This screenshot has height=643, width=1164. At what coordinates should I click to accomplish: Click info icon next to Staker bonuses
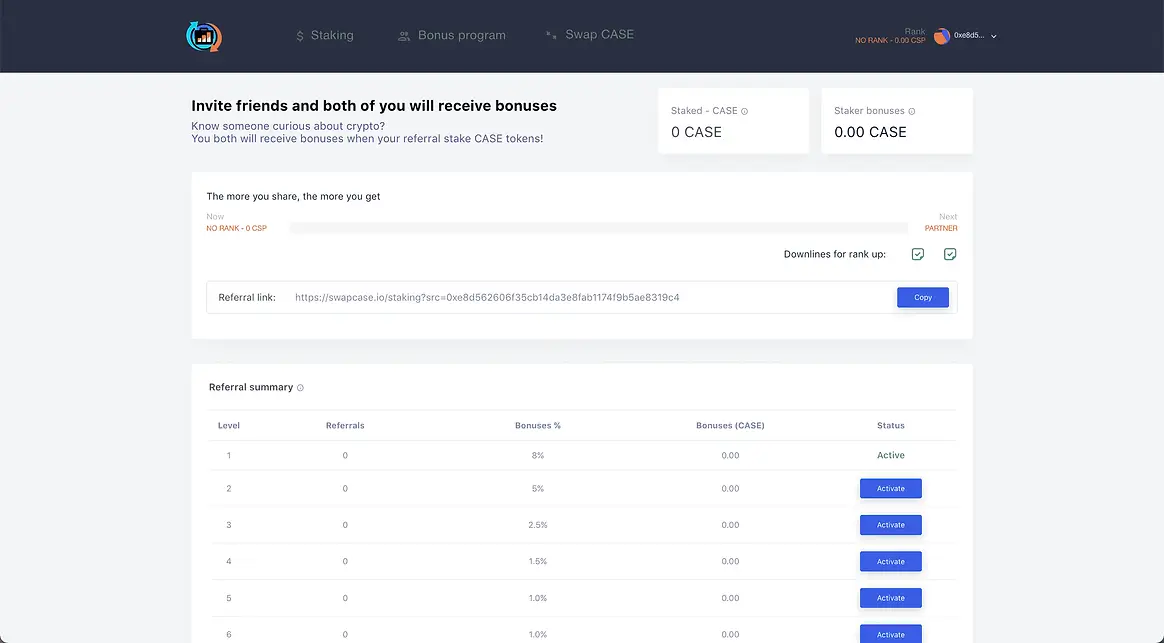pos(911,111)
